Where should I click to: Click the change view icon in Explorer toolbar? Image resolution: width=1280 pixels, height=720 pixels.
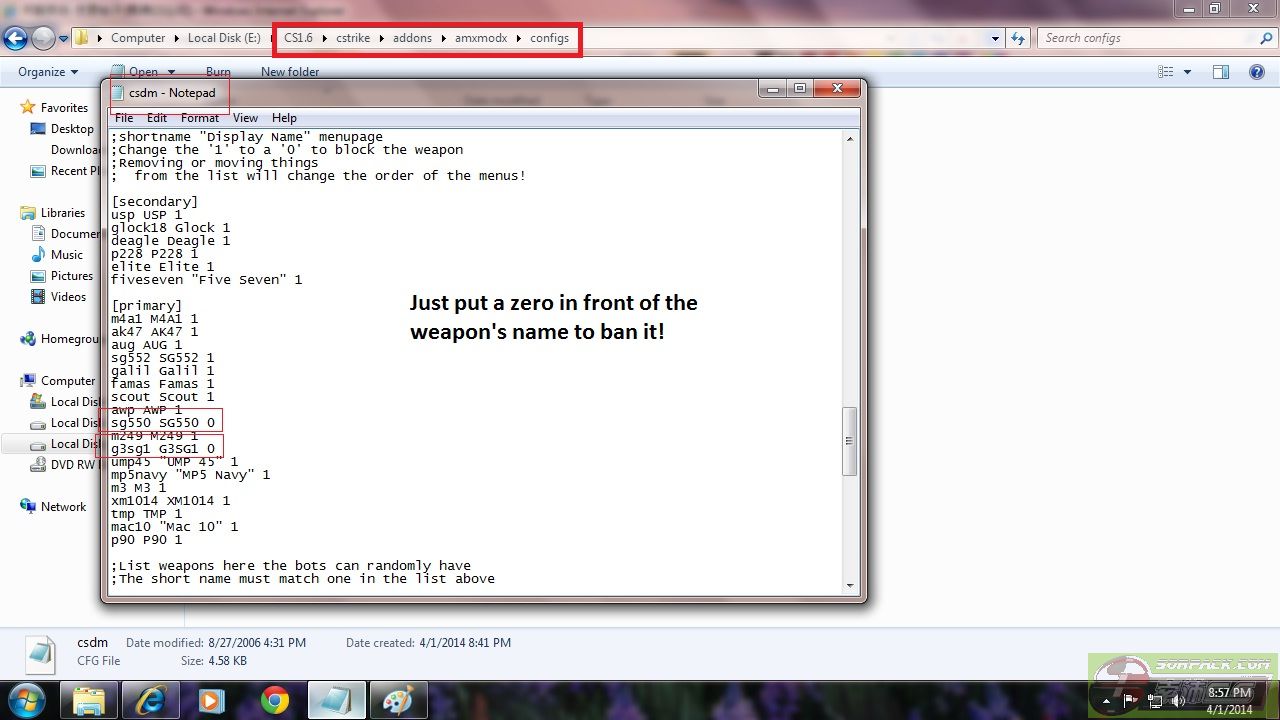[1166, 72]
